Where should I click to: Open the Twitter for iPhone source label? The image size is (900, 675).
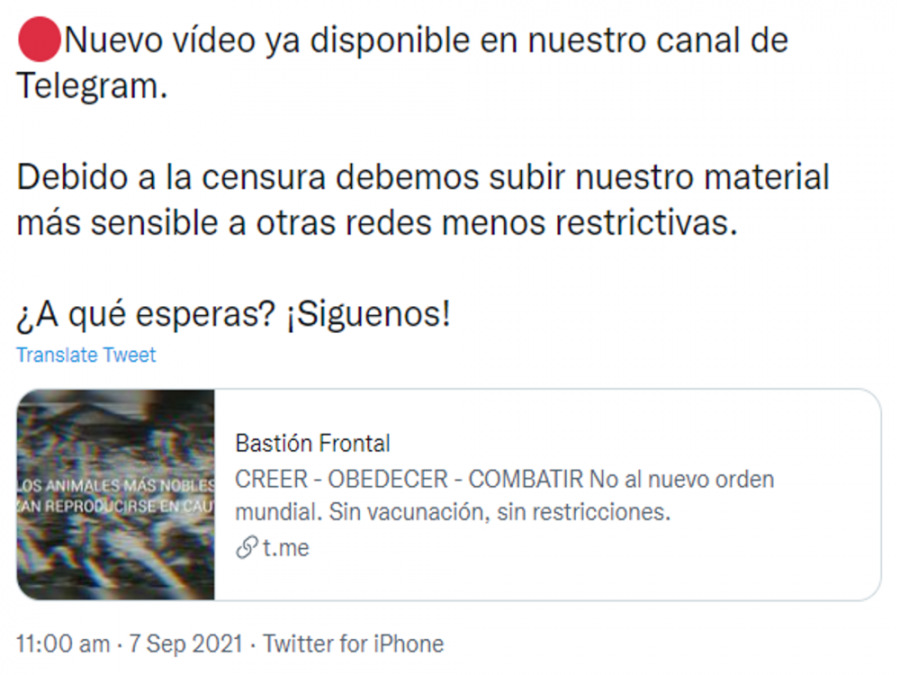coord(354,644)
